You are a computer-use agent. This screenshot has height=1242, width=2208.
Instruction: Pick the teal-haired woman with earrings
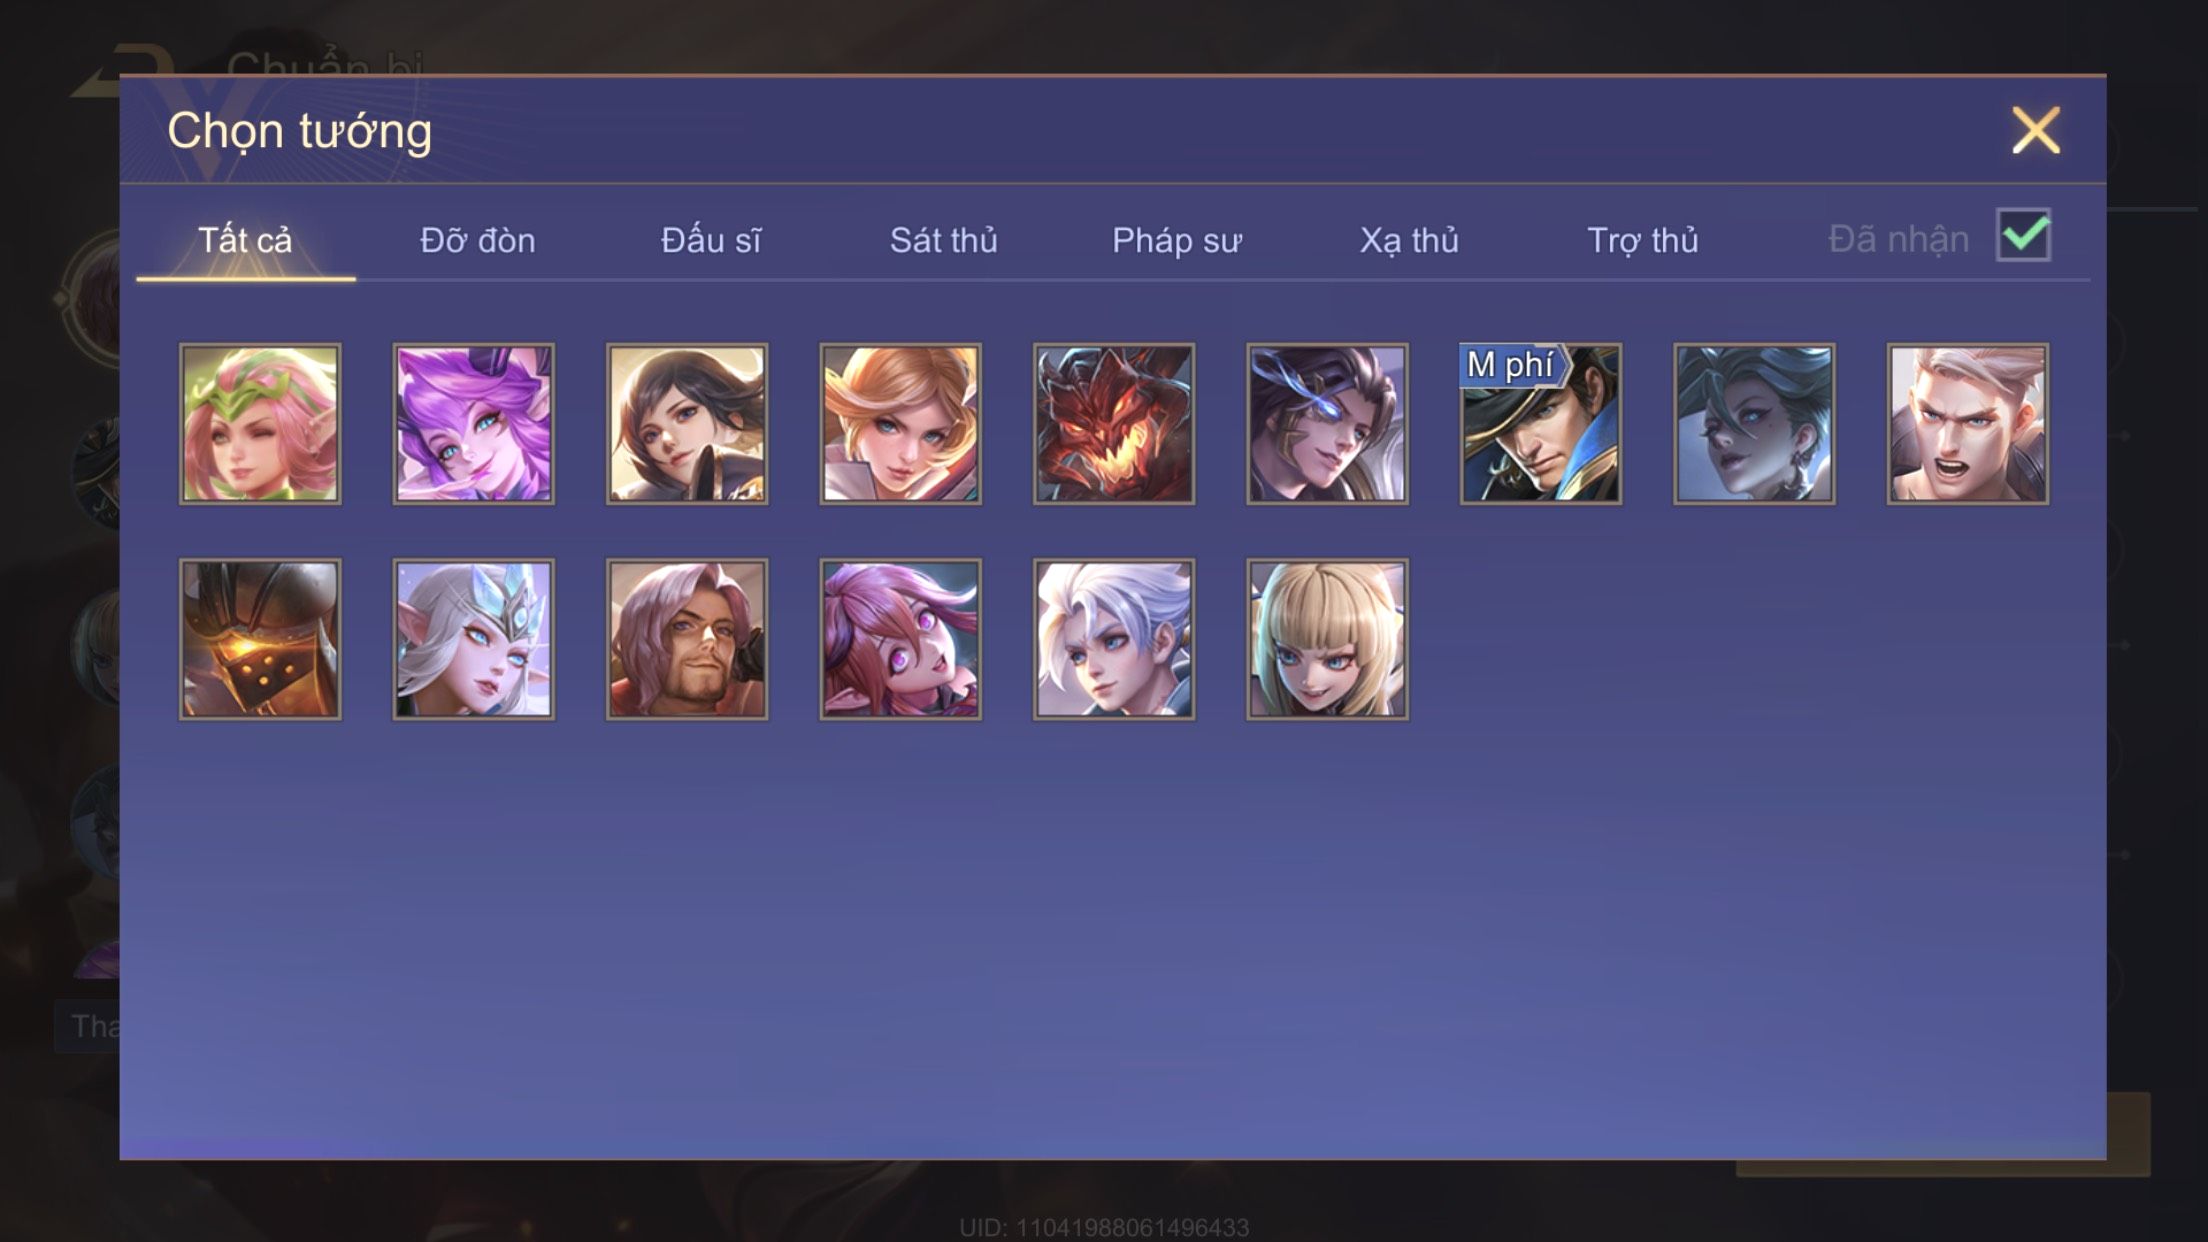1754,424
